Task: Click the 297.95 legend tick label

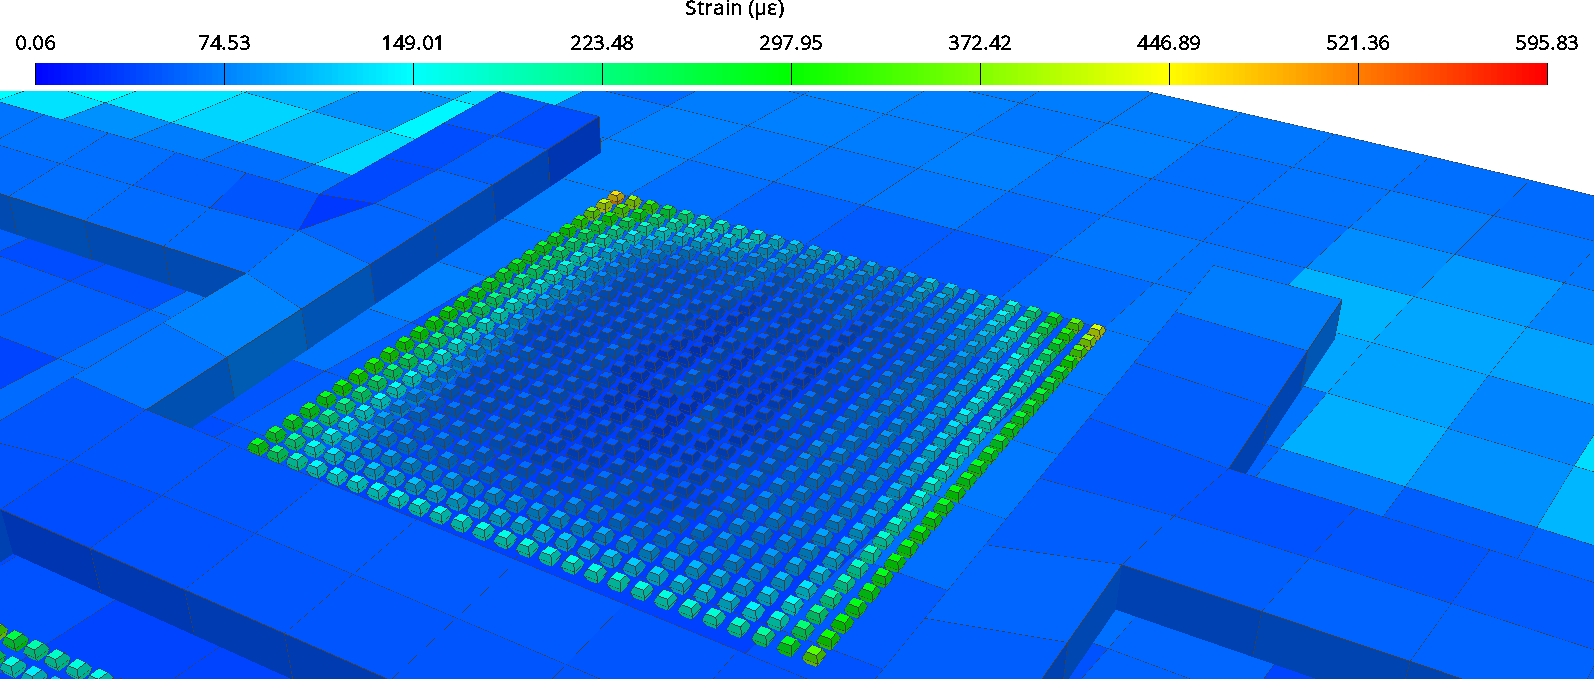Action: [x=791, y=43]
